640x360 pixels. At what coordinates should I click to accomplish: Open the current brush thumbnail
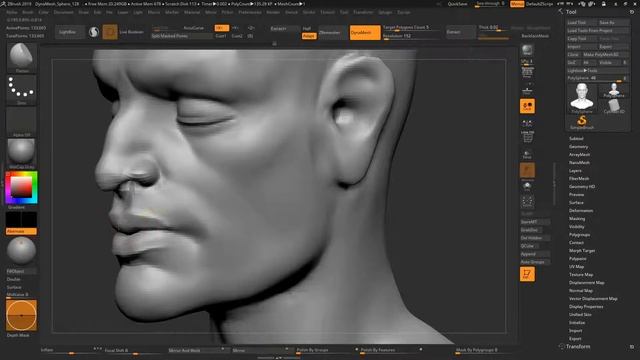(x=22, y=58)
